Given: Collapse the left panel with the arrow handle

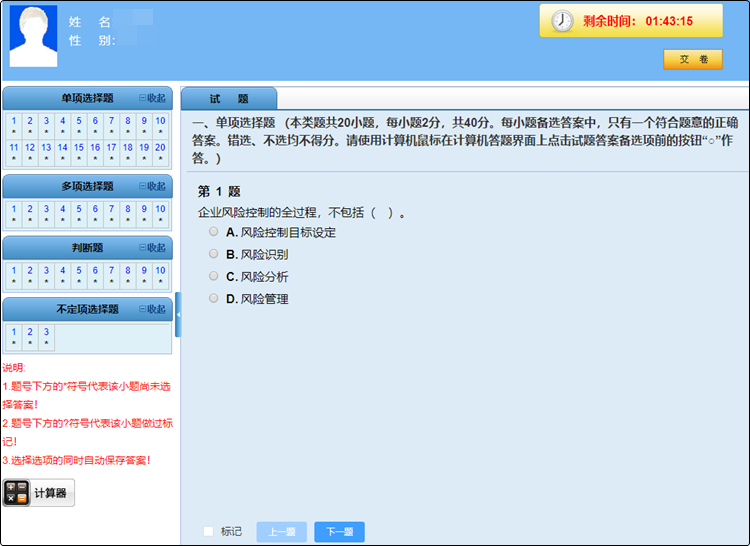Looking at the screenshot, I should [178, 315].
